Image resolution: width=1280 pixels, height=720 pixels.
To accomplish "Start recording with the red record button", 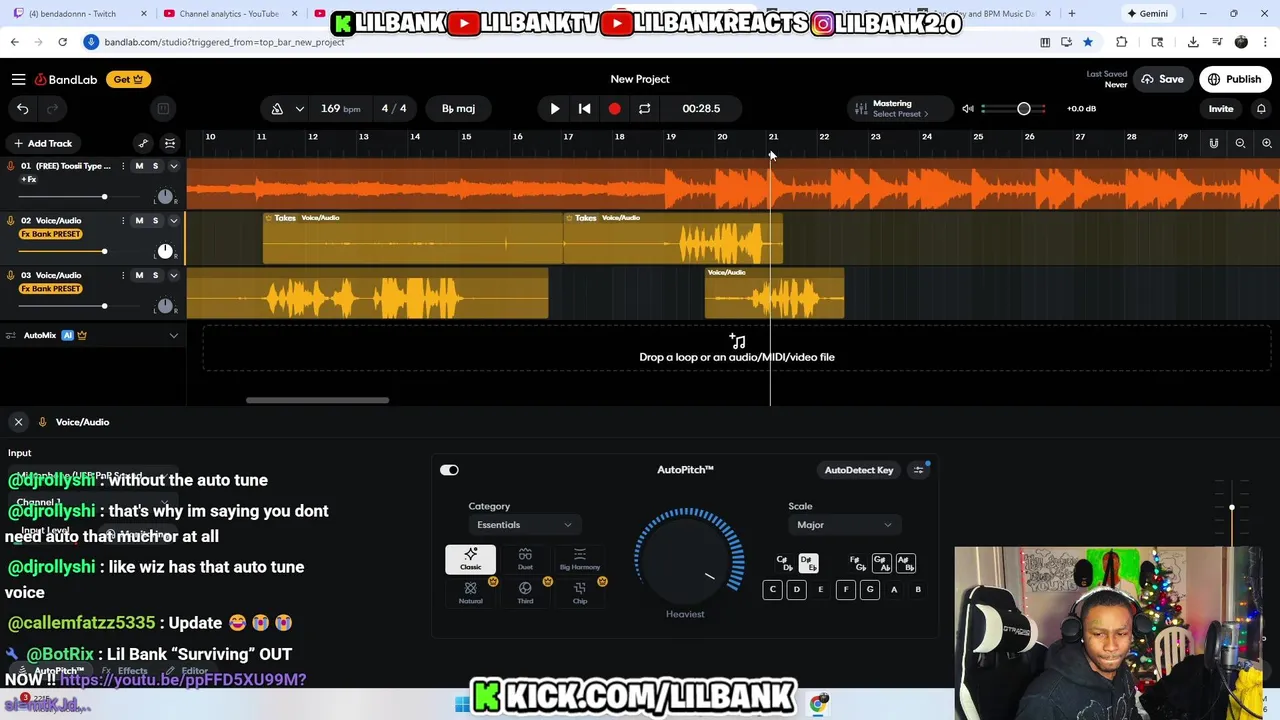I will (614, 108).
